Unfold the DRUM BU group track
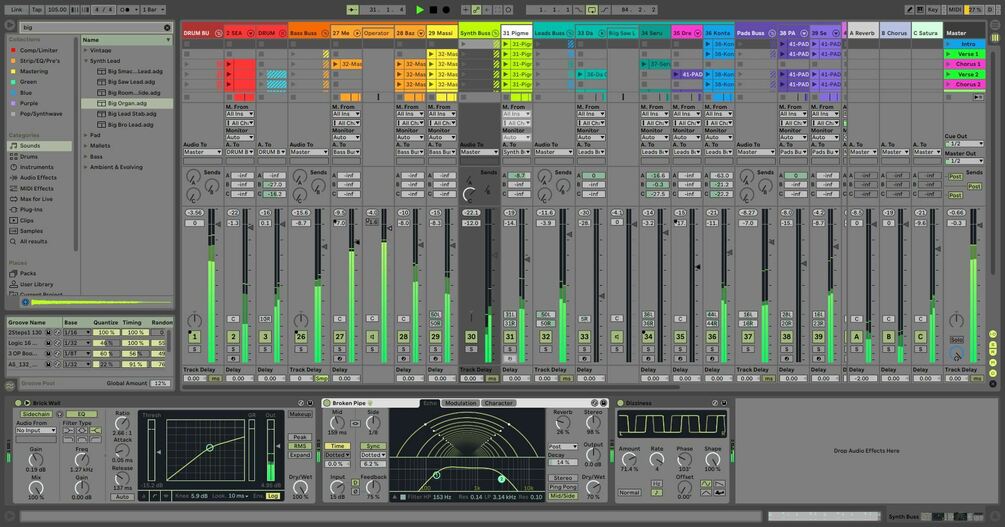Image resolution: width=1005 pixels, height=527 pixels. 218,33
